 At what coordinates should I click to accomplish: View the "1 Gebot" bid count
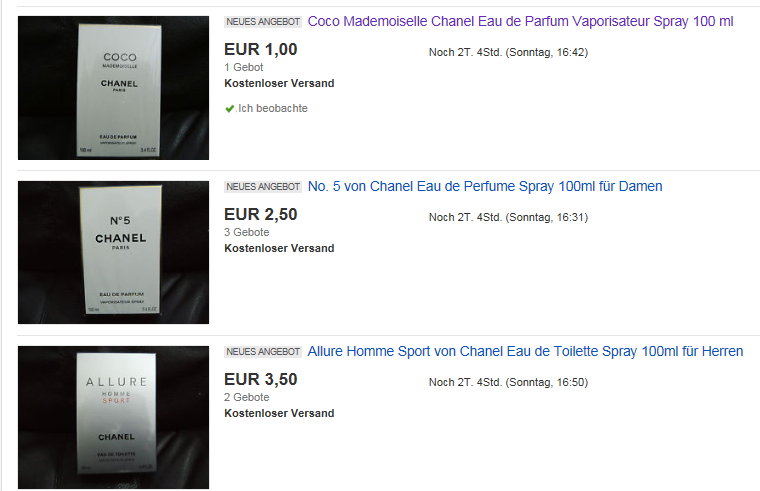pos(244,67)
